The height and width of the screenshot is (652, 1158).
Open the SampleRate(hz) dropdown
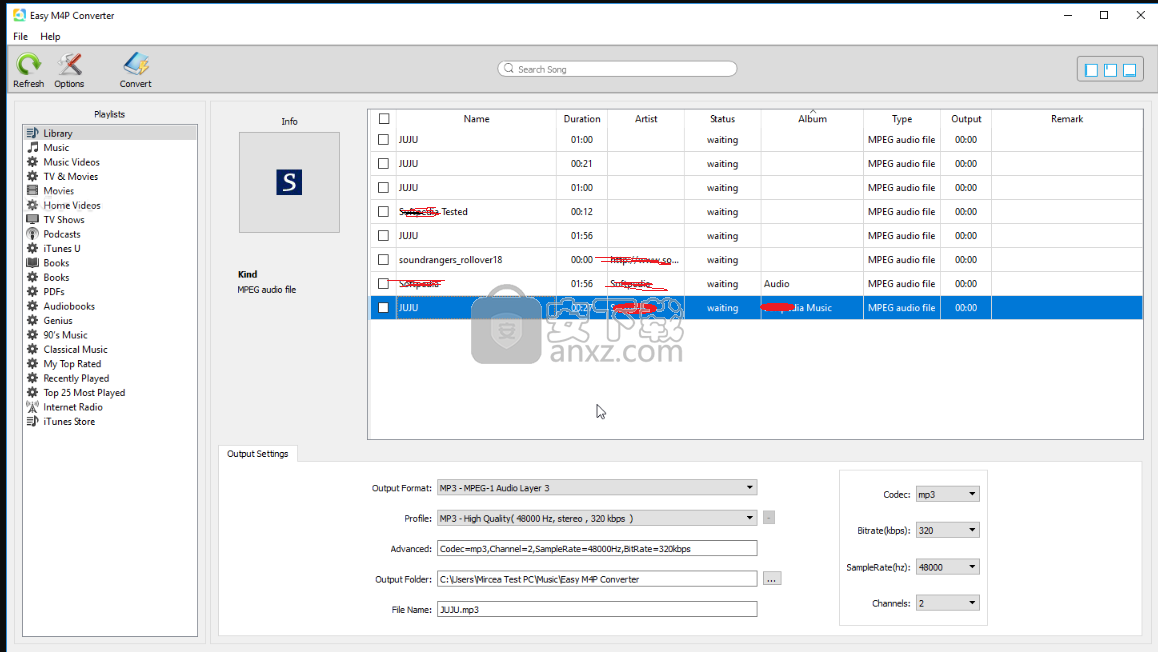click(948, 567)
